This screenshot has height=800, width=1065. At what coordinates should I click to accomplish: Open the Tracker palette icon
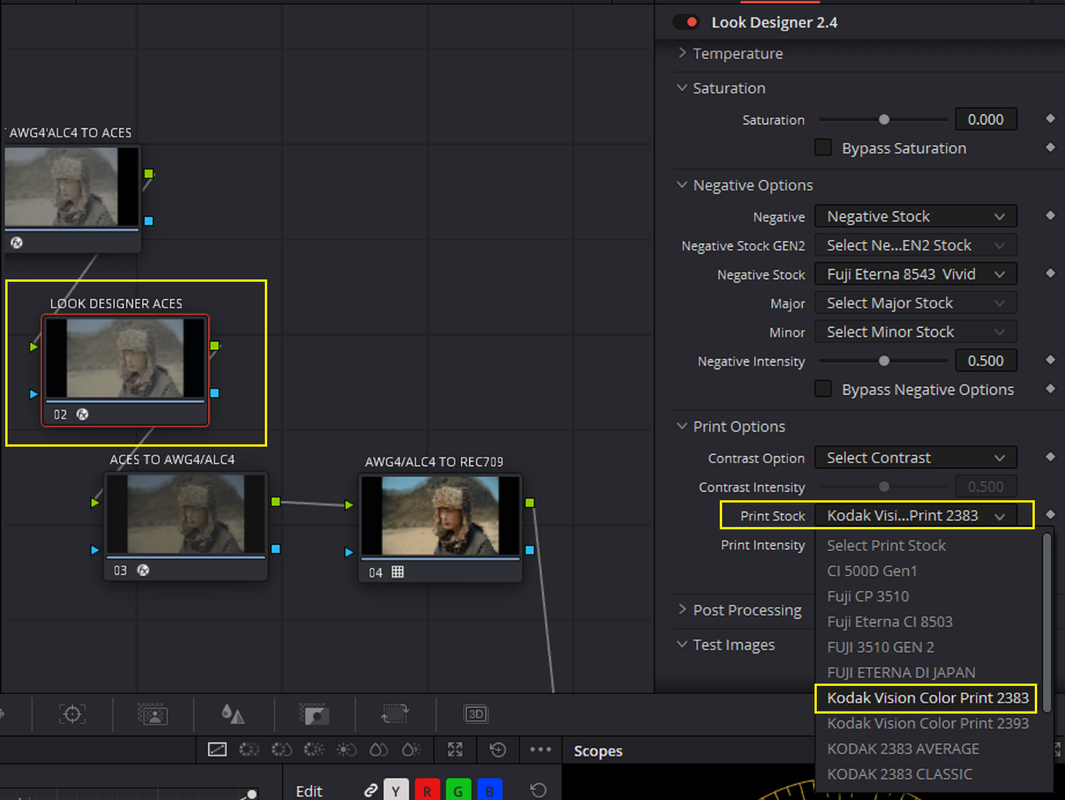tap(72, 714)
